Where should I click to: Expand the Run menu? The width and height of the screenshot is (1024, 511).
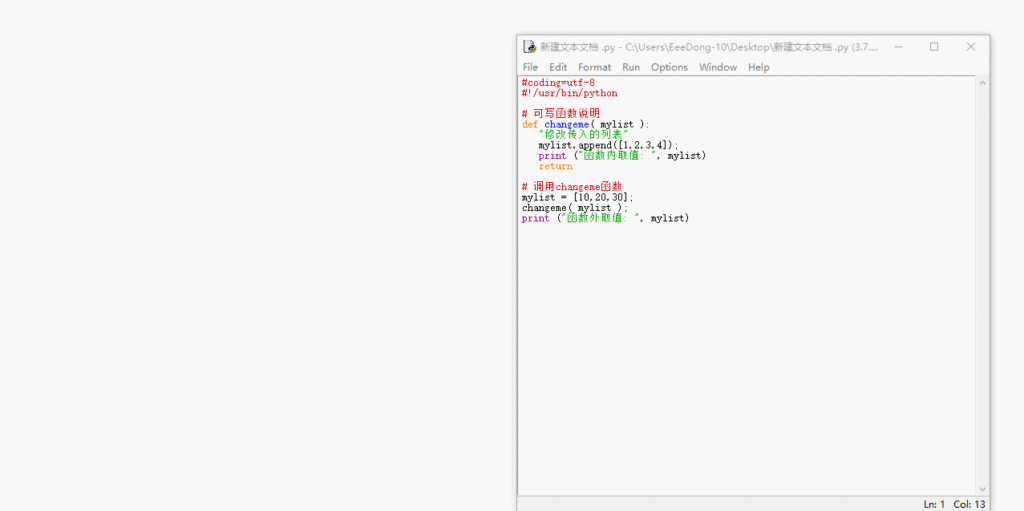click(631, 67)
